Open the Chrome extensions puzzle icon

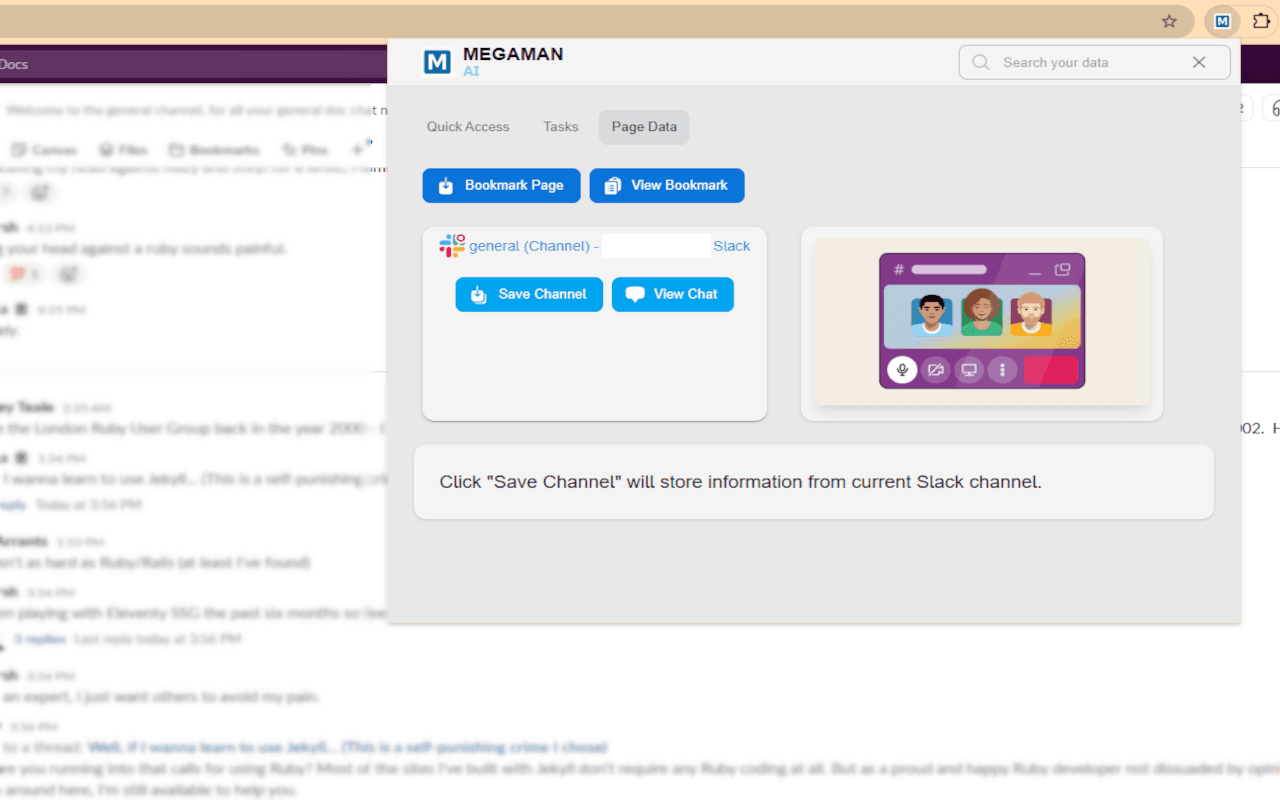[x=1261, y=21]
